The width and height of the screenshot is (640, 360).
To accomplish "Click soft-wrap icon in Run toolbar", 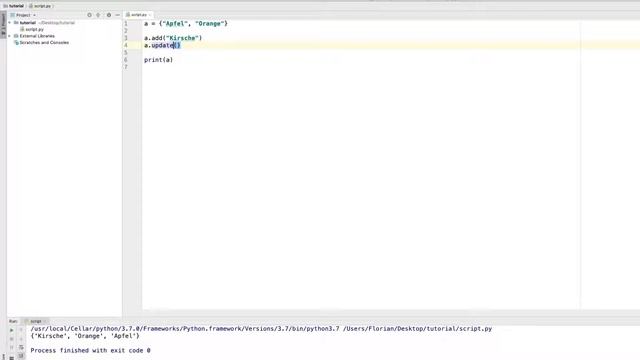I will pyautogui.click(x=21, y=347).
